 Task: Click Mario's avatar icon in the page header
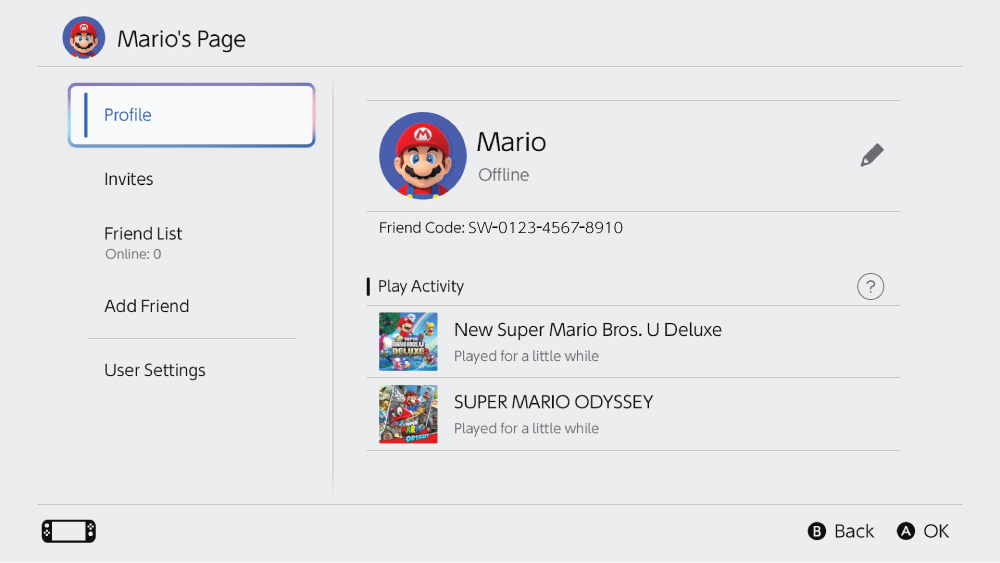(x=84, y=39)
